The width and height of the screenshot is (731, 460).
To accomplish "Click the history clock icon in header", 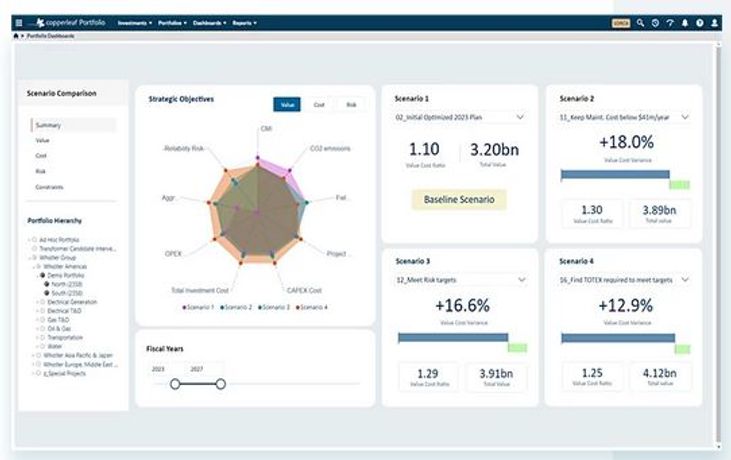I will point(655,23).
